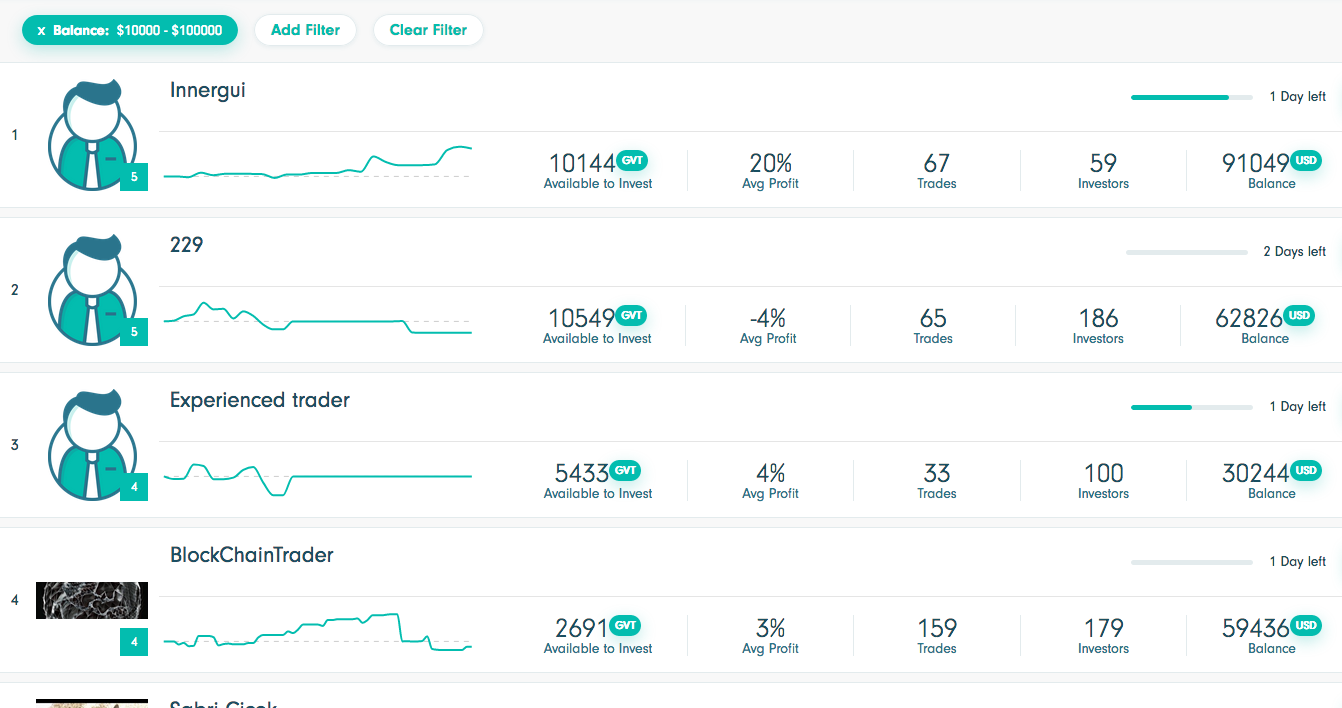Click the 229 level 5 badge

tap(134, 332)
